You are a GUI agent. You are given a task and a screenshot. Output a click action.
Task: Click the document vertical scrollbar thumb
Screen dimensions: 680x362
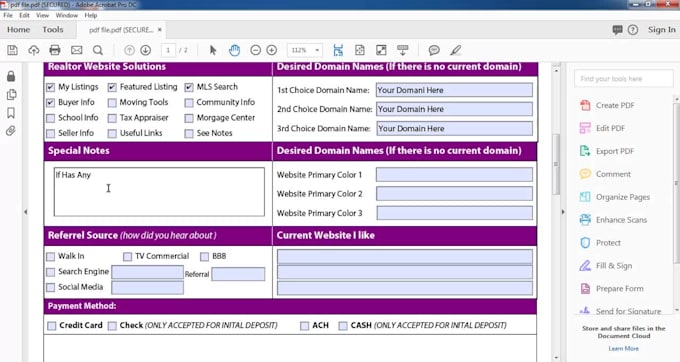(x=556, y=164)
